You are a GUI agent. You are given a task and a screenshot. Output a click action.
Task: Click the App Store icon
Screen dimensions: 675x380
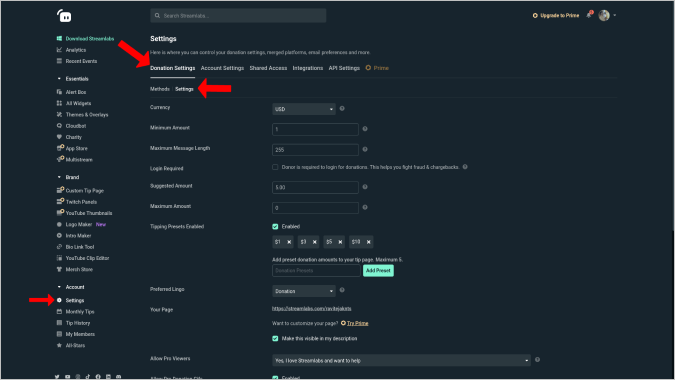(x=60, y=148)
